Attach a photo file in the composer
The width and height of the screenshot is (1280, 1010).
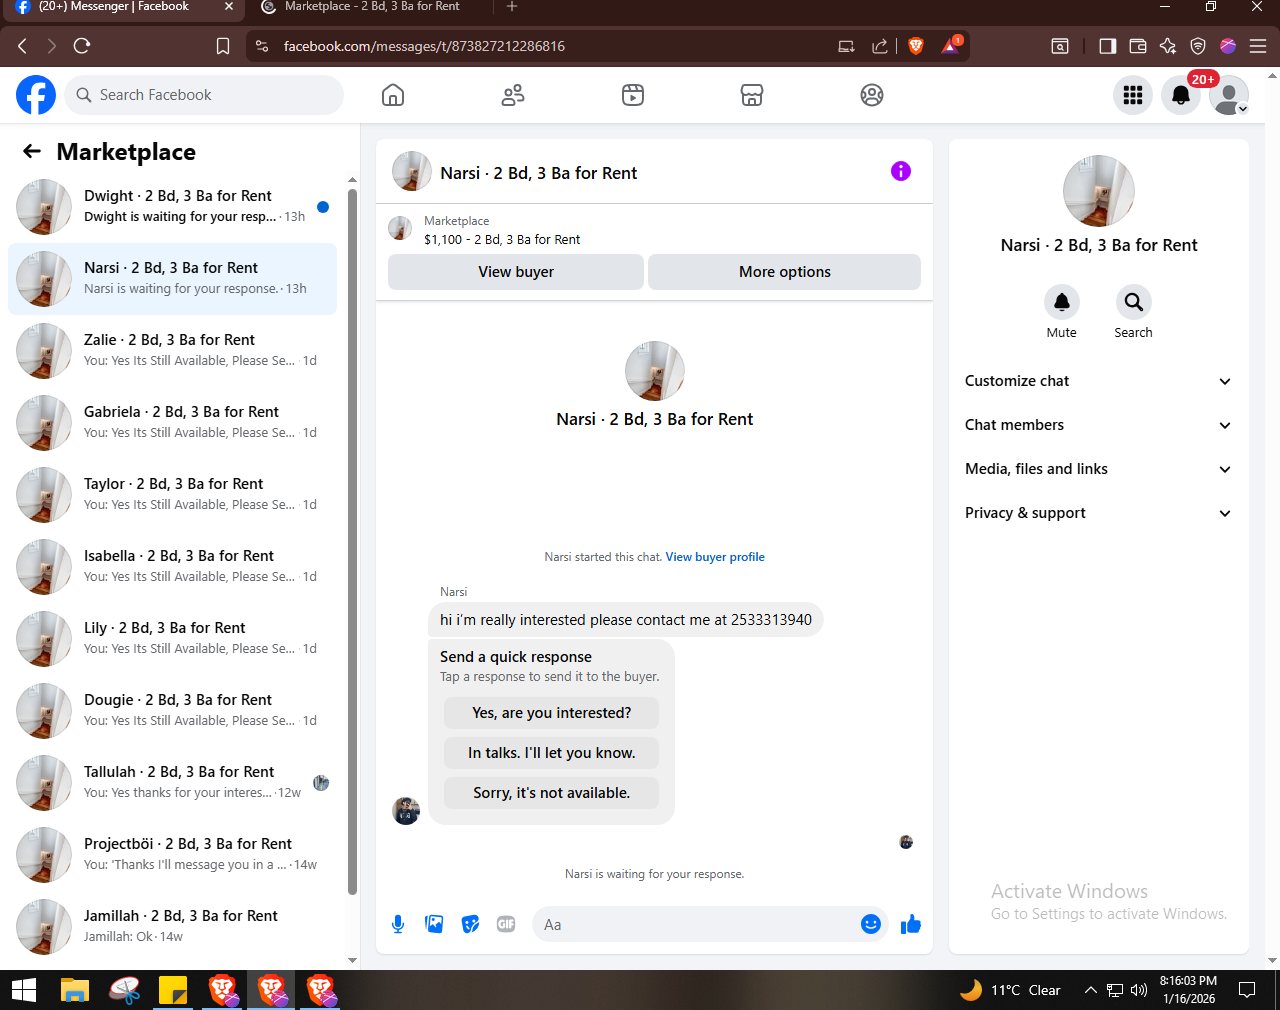tap(434, 924)
